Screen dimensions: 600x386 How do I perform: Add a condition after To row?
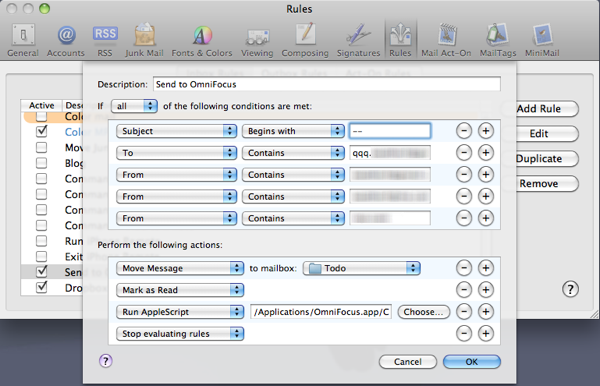click(x=486, y=153)
